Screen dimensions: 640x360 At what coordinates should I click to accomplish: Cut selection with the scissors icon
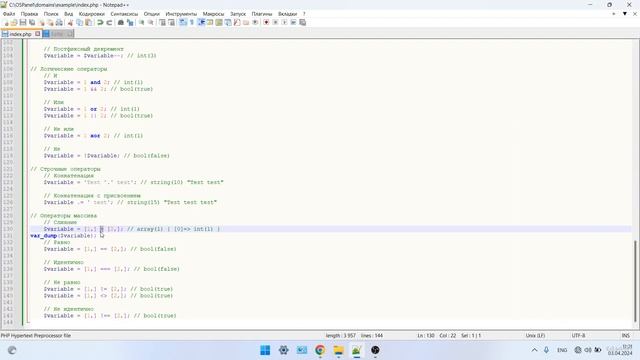[70, 22]
